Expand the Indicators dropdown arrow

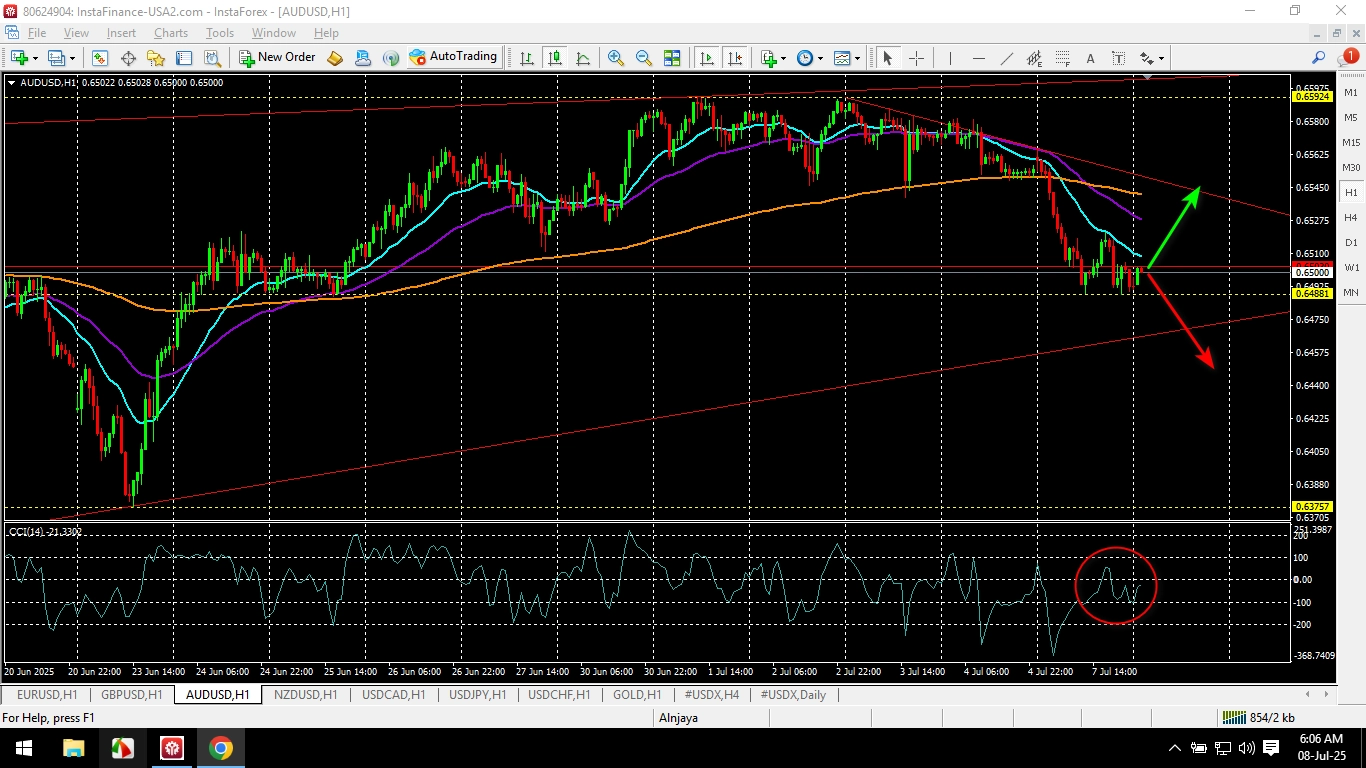click(783, 58)
